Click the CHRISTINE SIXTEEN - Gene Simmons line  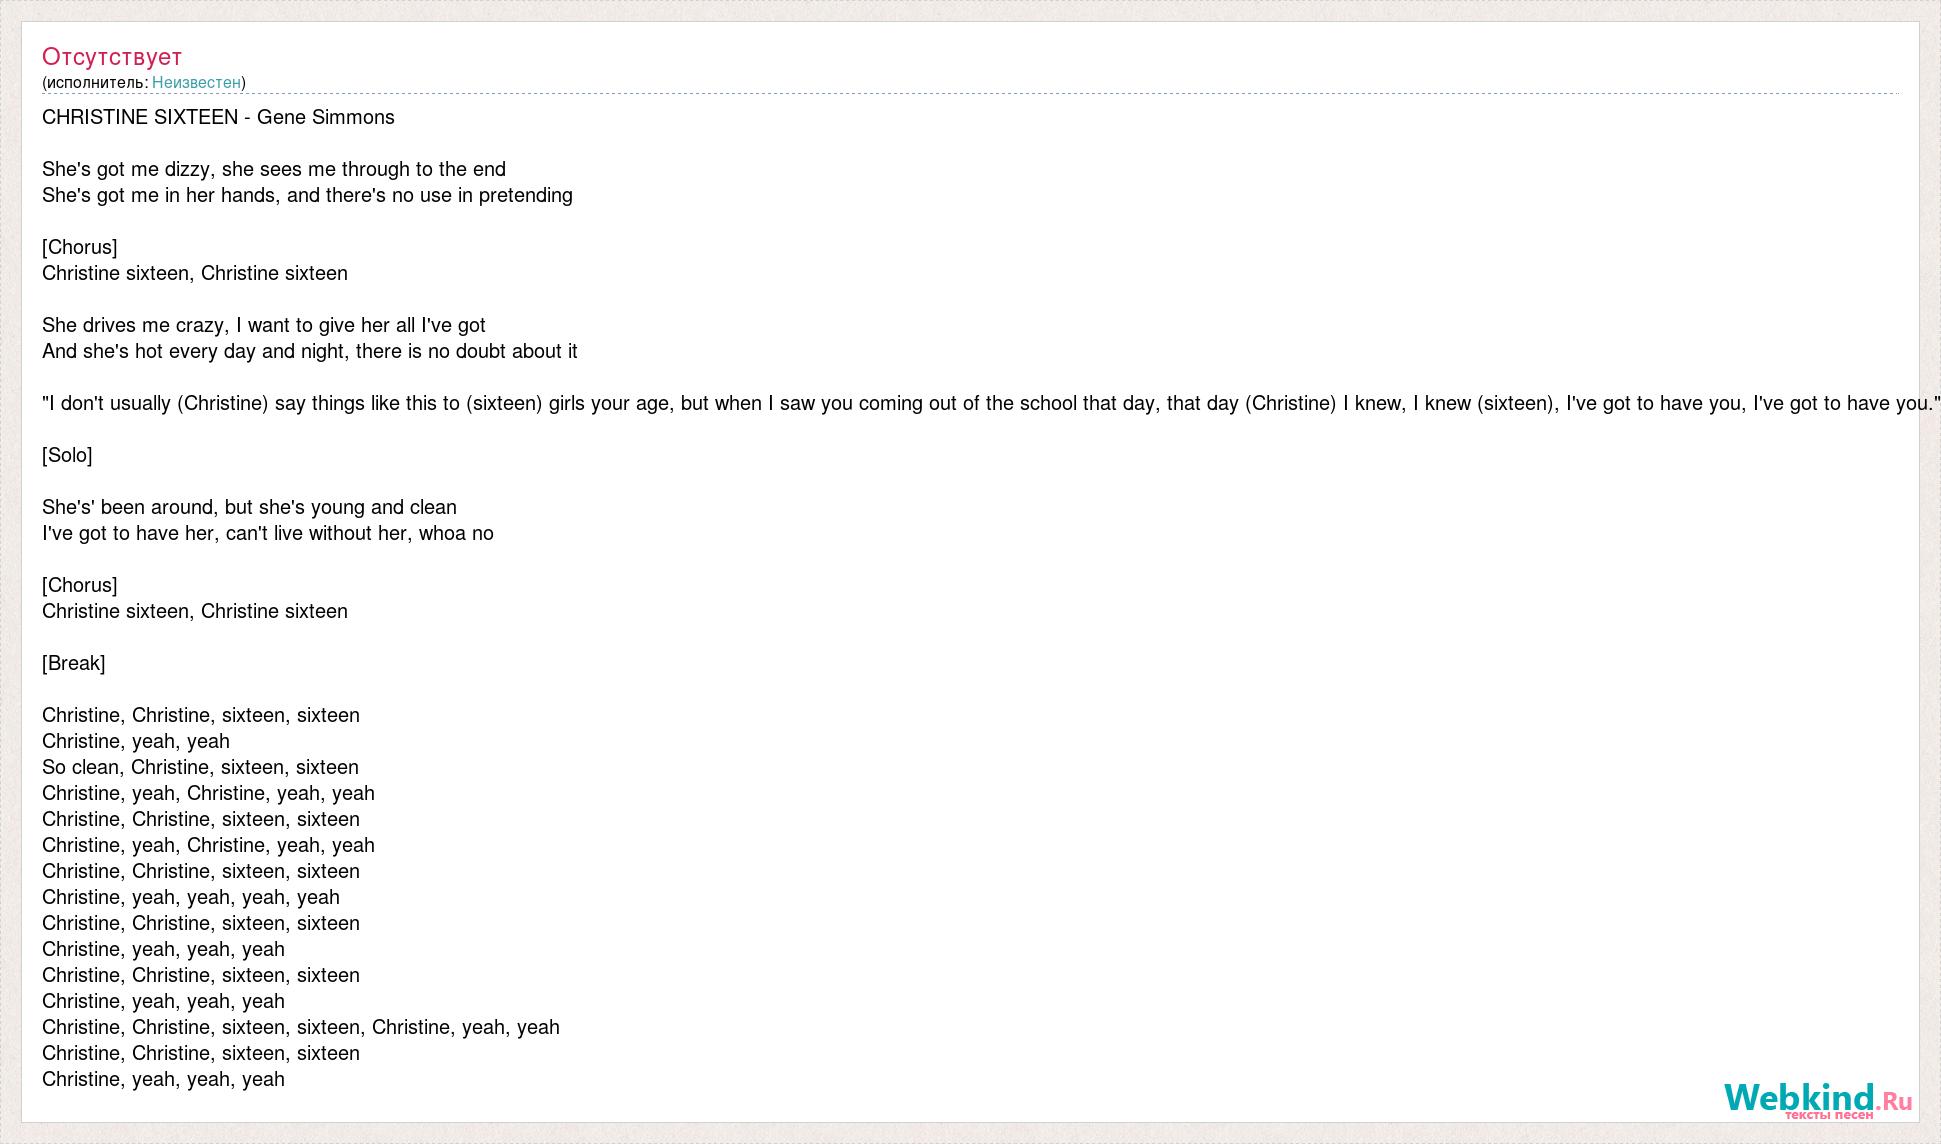click(x=218, y=117)
